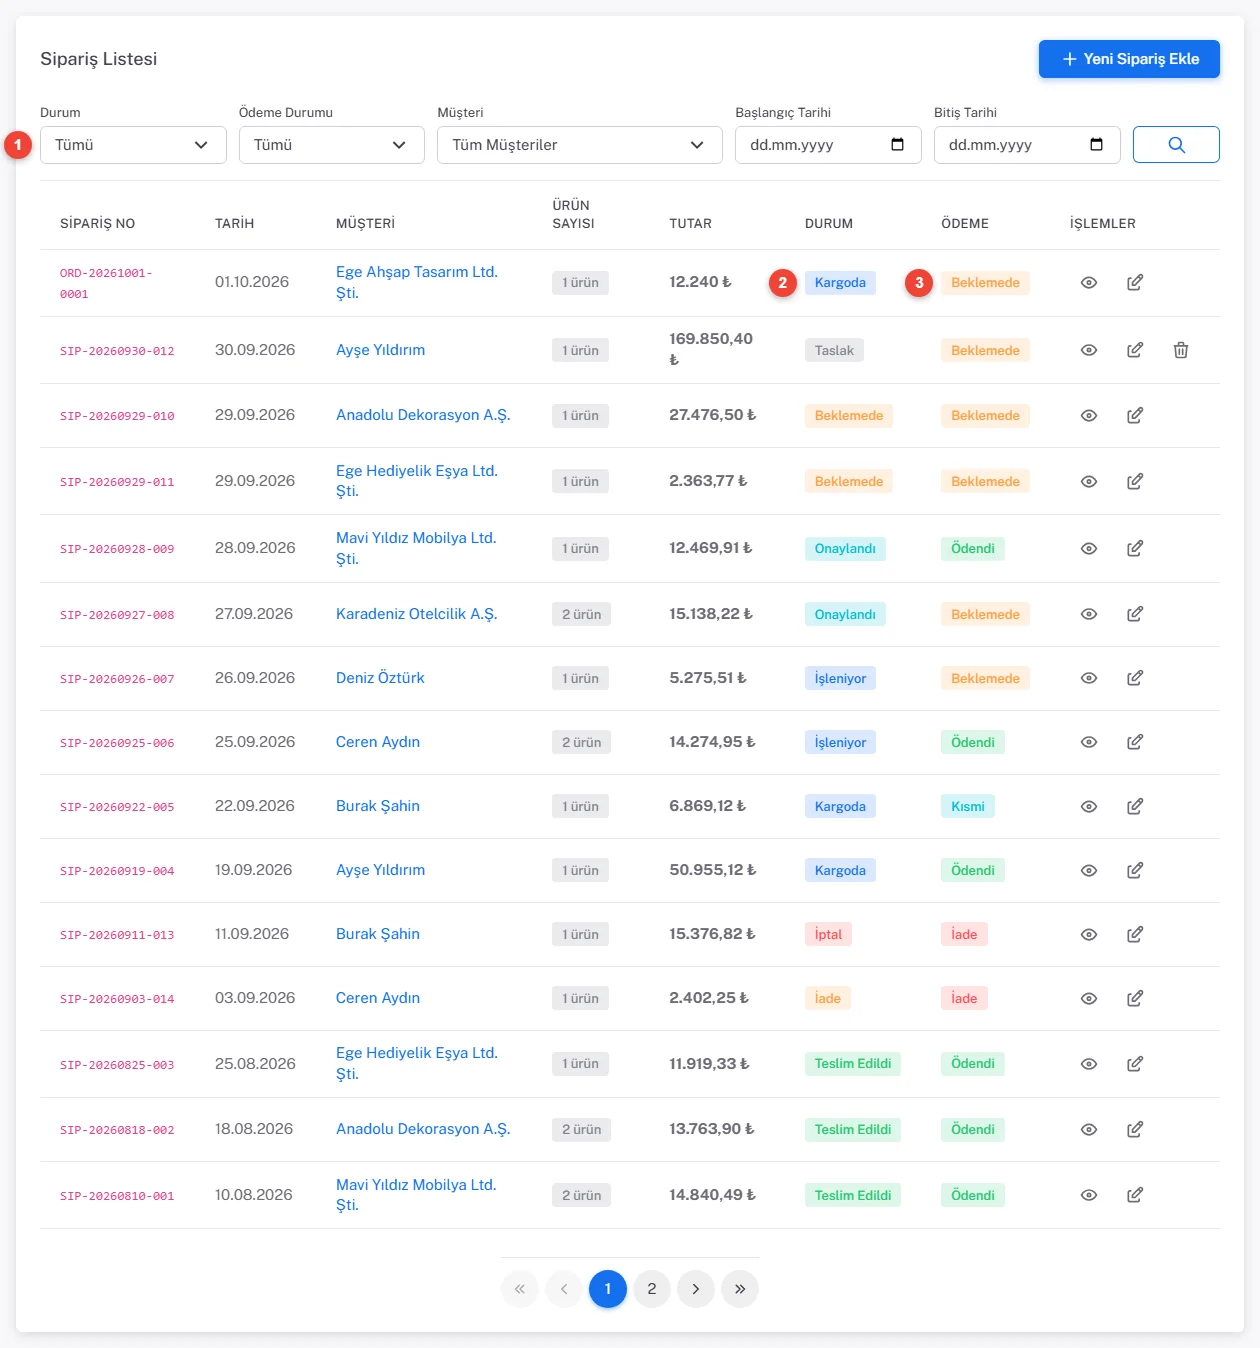View order SIP-20260922-005 details
Image resolution: width=1260 pixels, height=1348 pixels.
(x=1089, y=807)
